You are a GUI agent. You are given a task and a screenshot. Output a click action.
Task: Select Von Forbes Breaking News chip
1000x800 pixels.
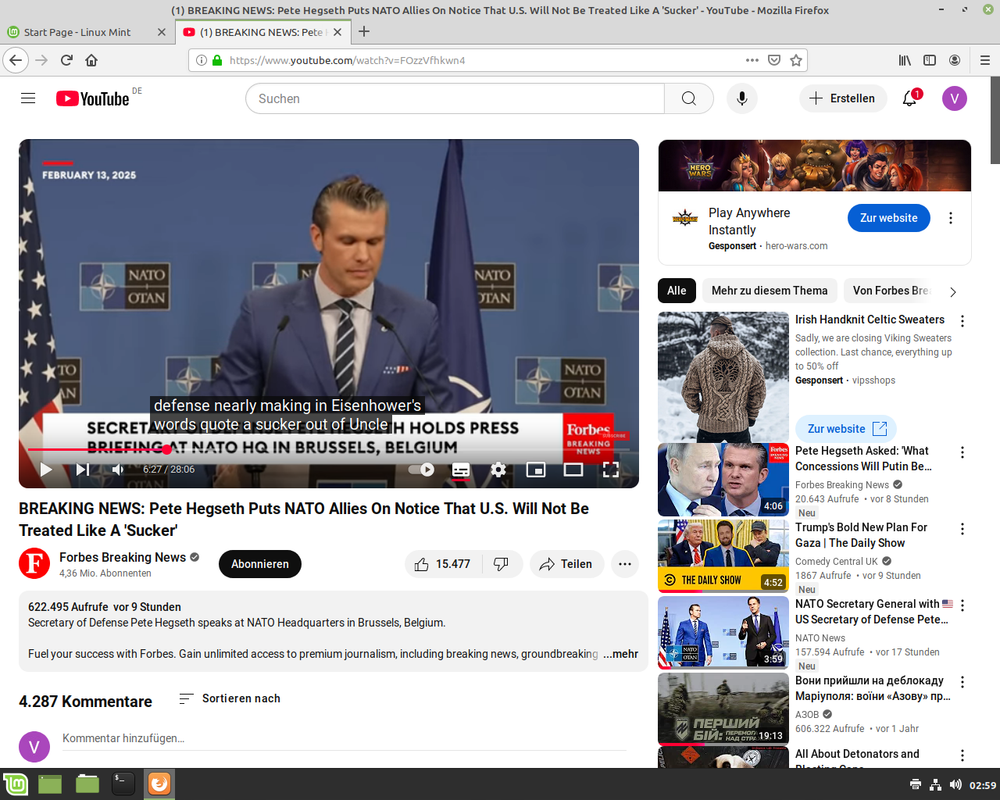tap(890, 291)
